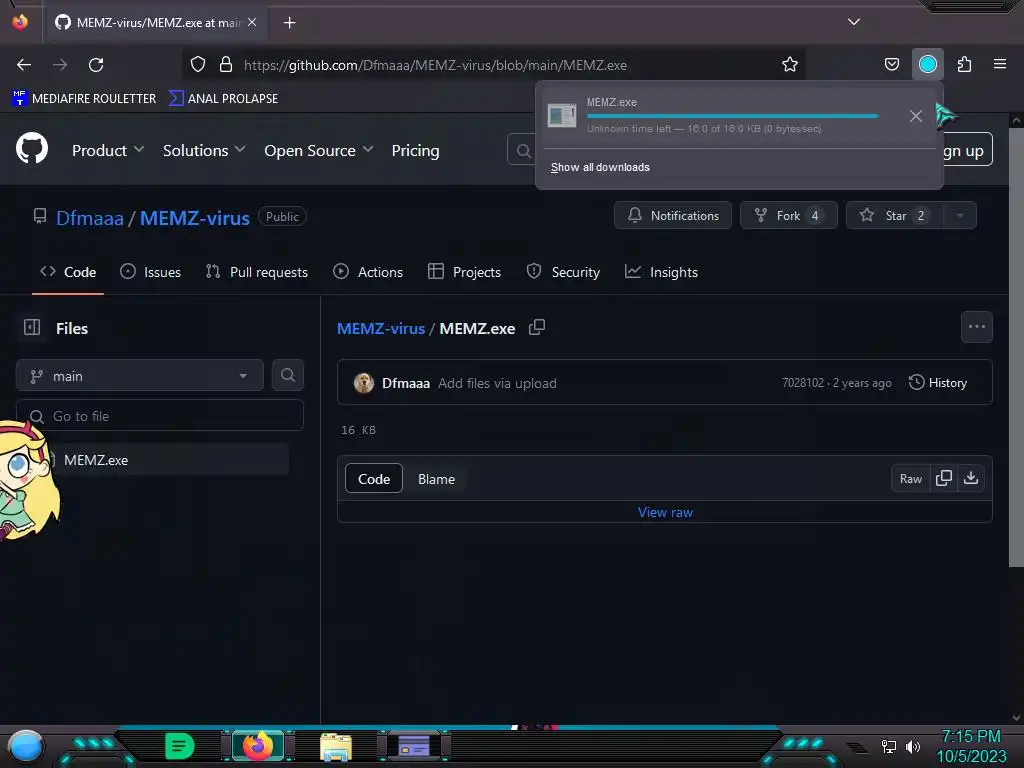Open the Pocket save icon
1024x768 pixels.
click(891, 65)
